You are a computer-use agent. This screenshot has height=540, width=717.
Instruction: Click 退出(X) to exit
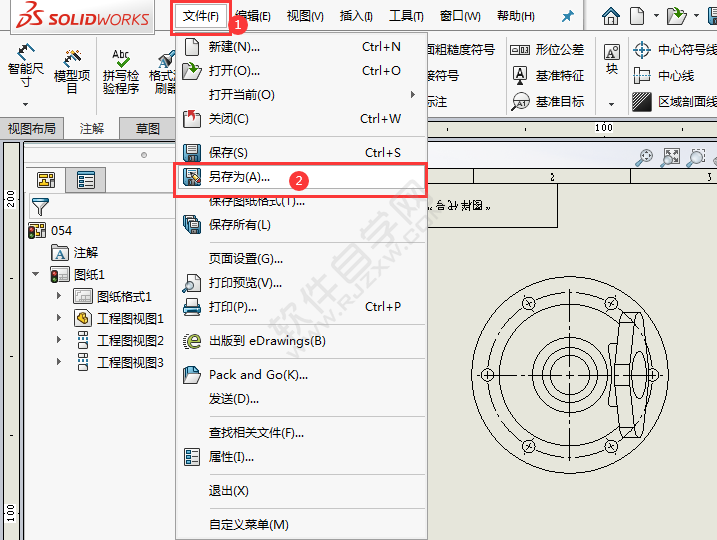pyautogui.click(x=301, y=491)
